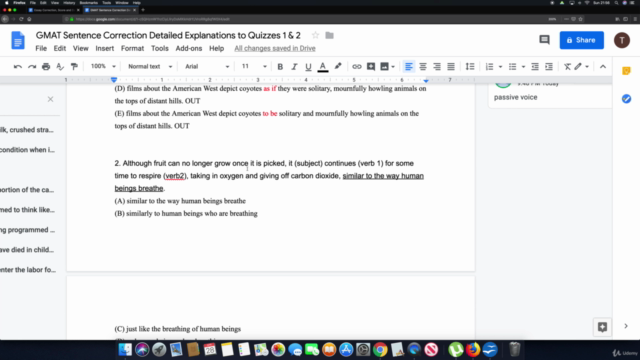Viewport: 640px width, 360px height.
Task: Set right text alignment
Action: tap(437, 67)
